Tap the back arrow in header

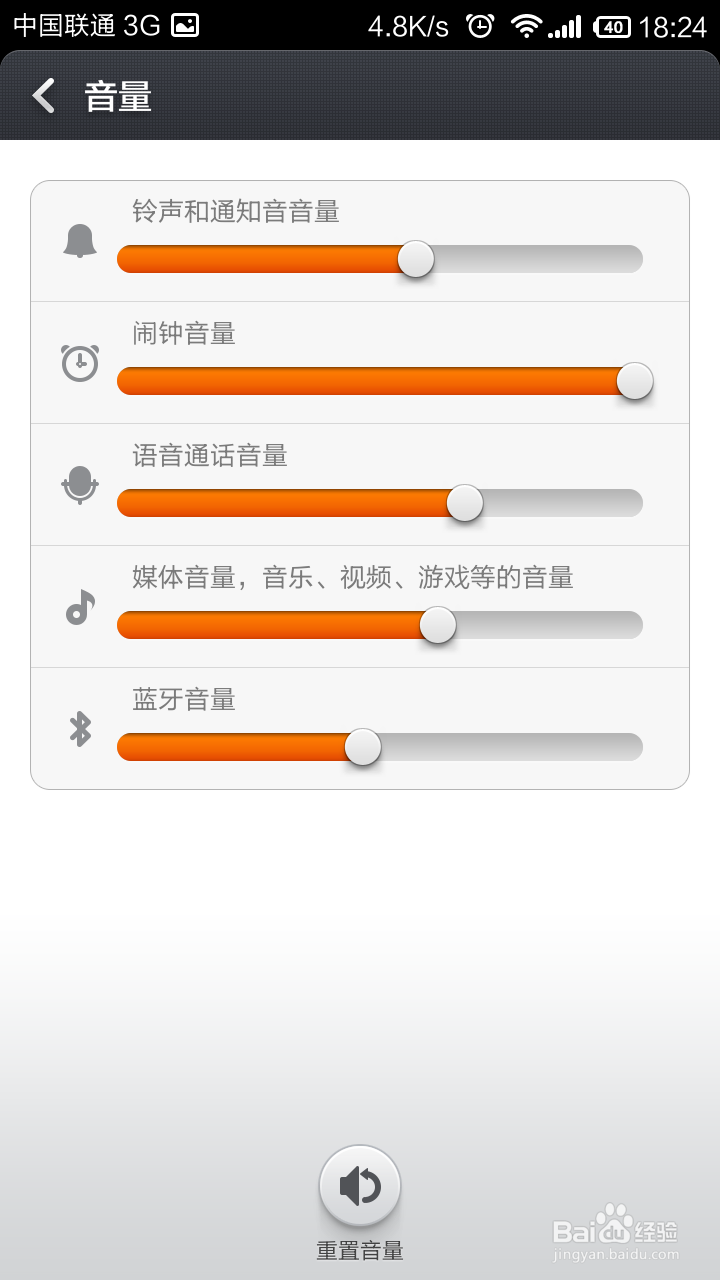pyautogui.click(x=43, y=96)
